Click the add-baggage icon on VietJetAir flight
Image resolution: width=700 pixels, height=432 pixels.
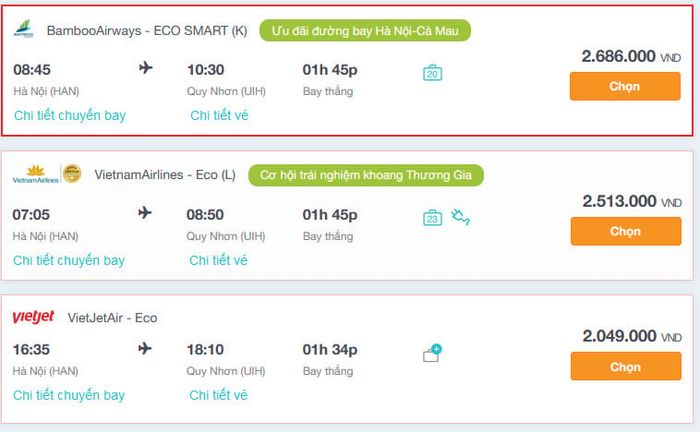click(432, 353)
